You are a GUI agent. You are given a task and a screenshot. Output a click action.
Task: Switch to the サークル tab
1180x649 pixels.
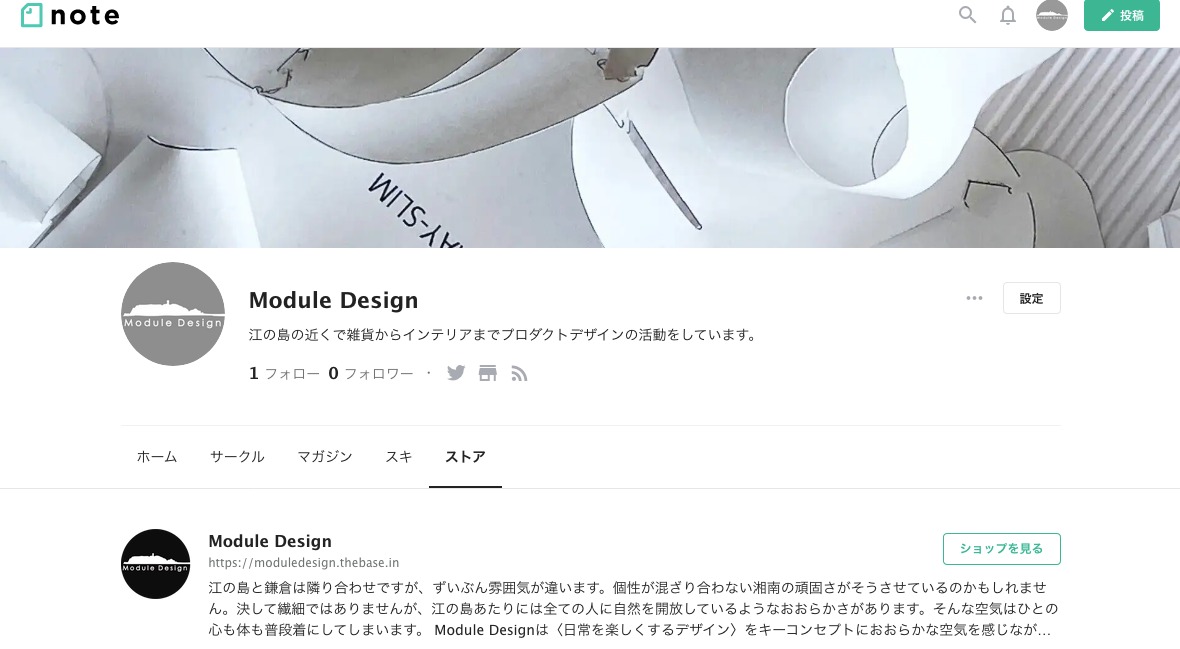coord(237,456)
